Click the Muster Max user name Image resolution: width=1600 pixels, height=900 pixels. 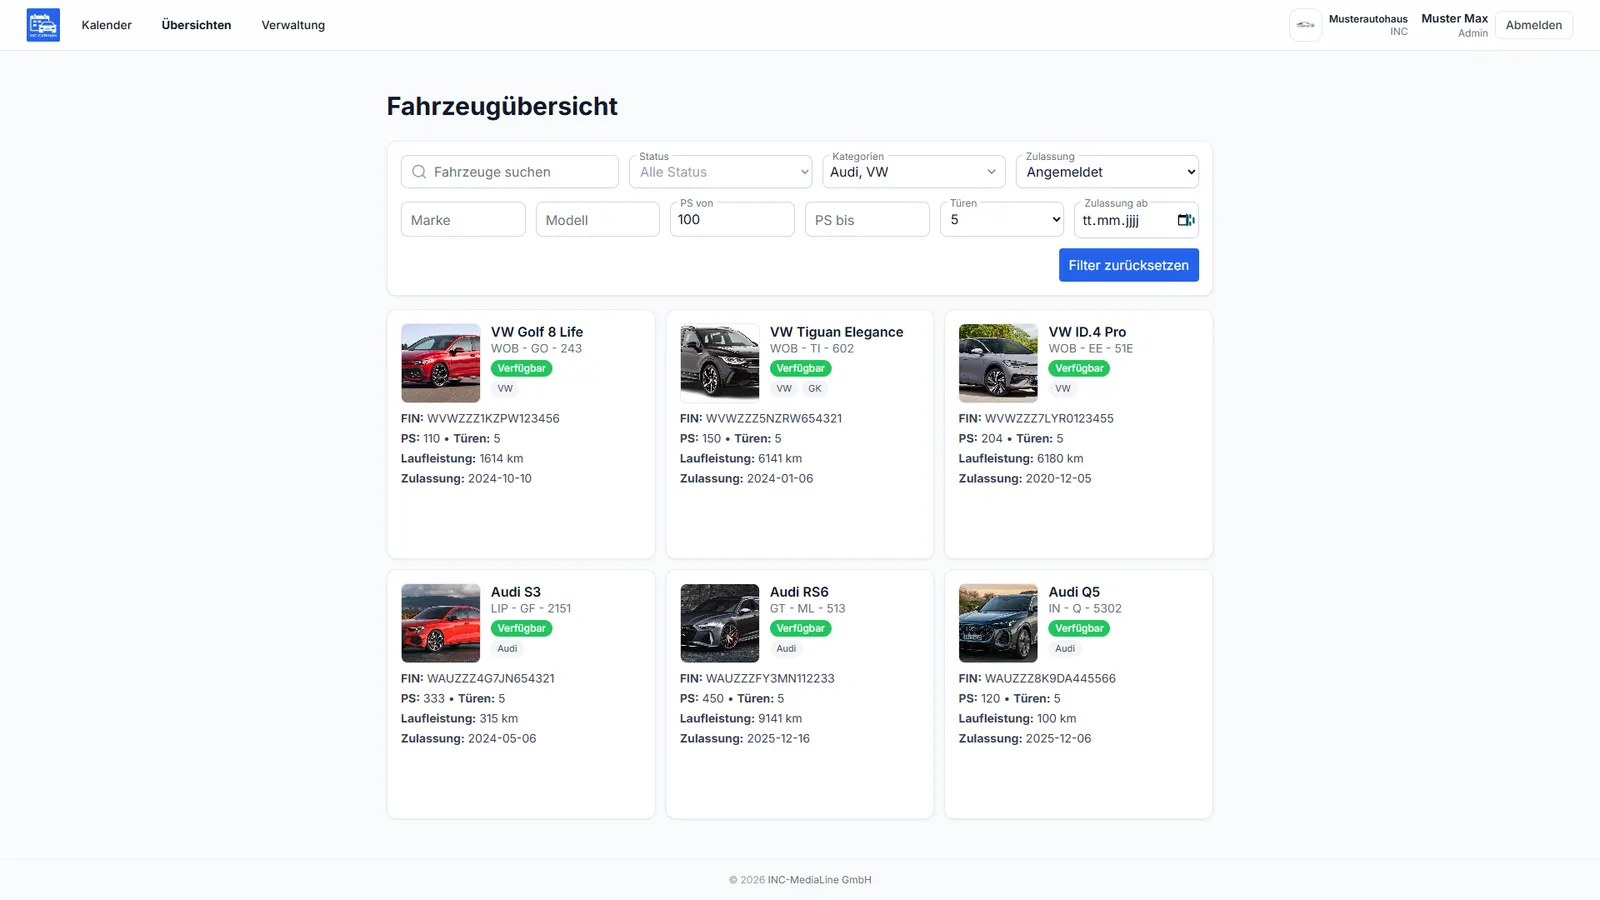point(1454,18)
